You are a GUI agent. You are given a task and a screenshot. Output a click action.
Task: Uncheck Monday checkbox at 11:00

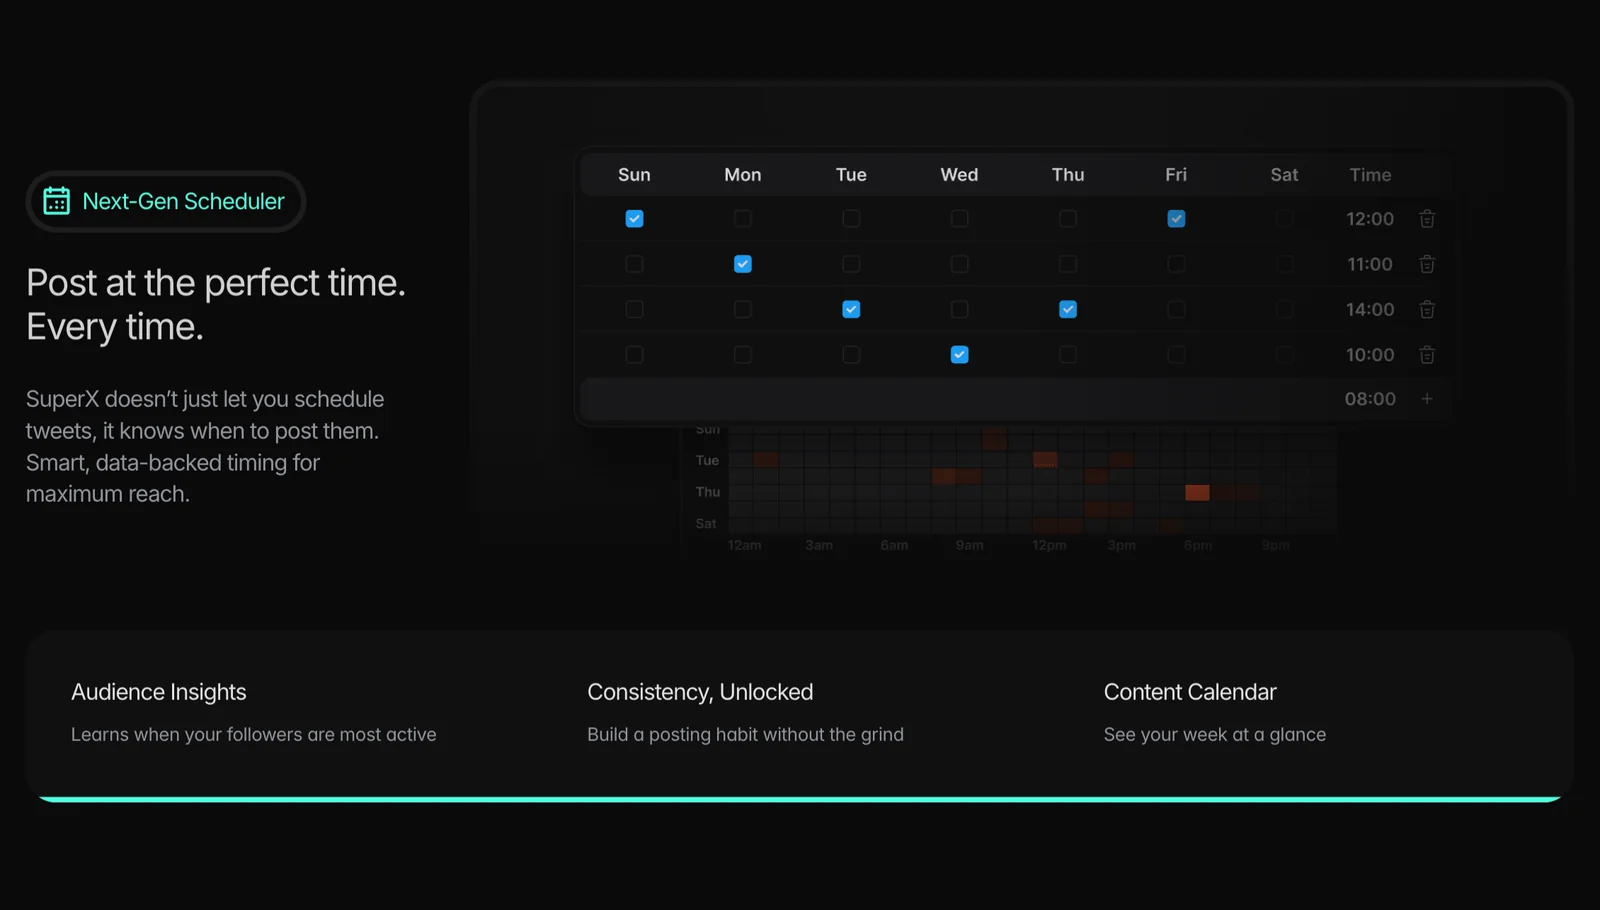(x=742, y=264)
